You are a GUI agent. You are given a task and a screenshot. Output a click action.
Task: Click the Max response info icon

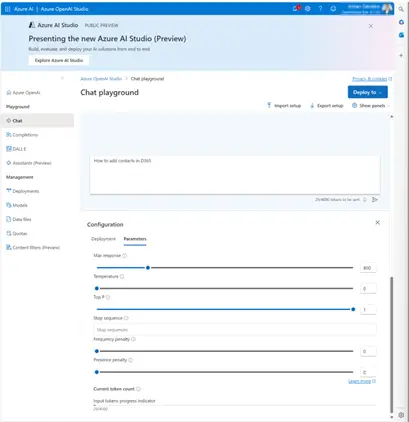pyautogui.click(x=125, y=256)
